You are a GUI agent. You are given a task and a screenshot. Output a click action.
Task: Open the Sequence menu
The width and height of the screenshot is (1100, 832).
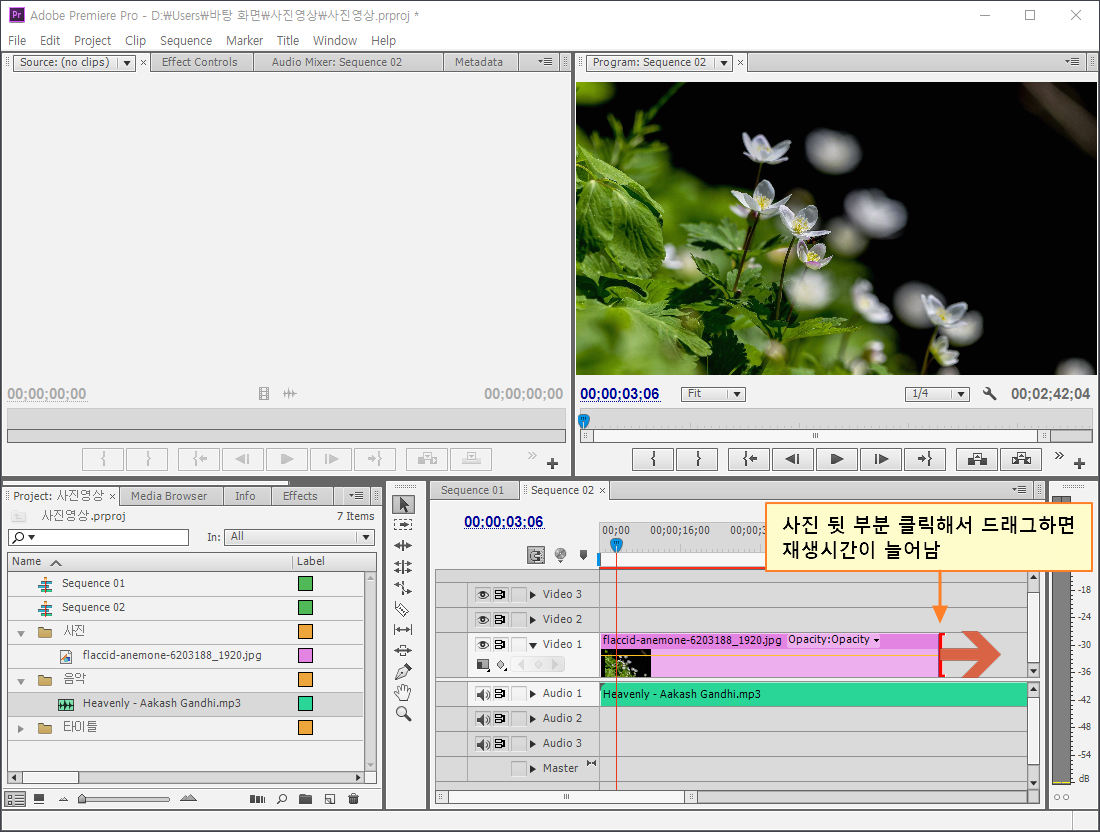click(x=186, y=41)
